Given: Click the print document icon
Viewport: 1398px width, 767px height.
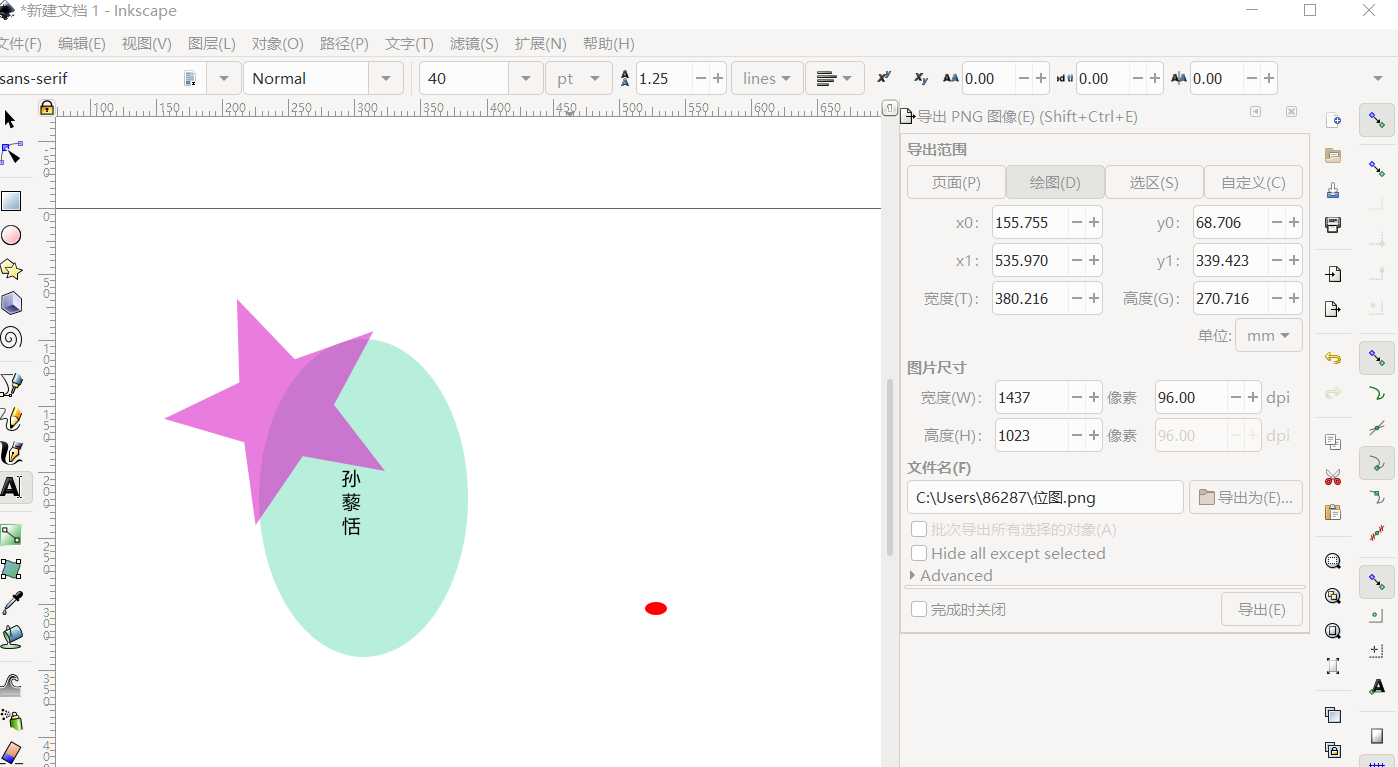Looking at the screenshot, I should click(1332, 225).
